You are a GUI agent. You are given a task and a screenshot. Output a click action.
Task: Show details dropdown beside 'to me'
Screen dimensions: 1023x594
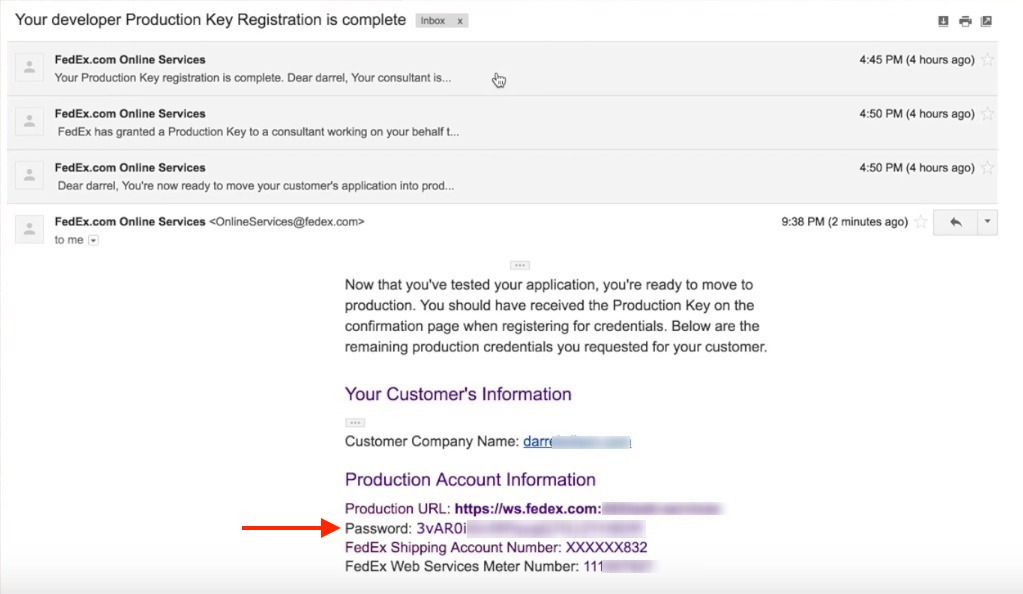(x=93, y=240)
